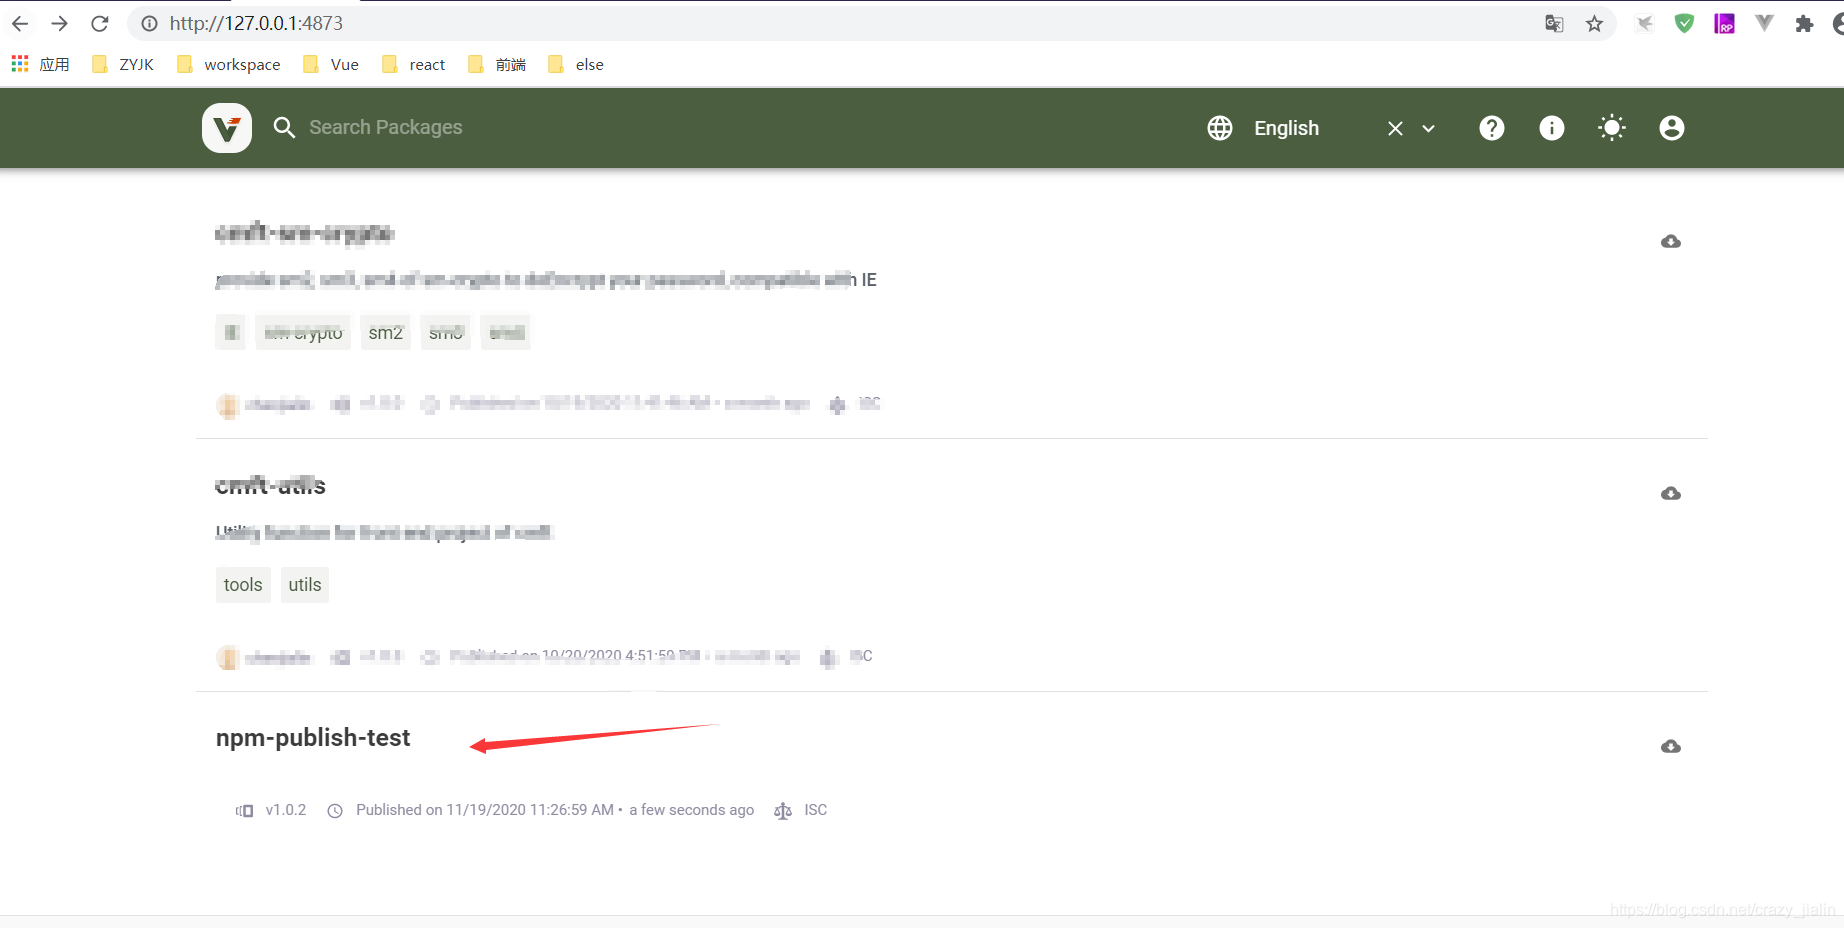Open the ZYJK bookmark folder
Screen dimensions: 1844x928
click(x=123, y=64)
